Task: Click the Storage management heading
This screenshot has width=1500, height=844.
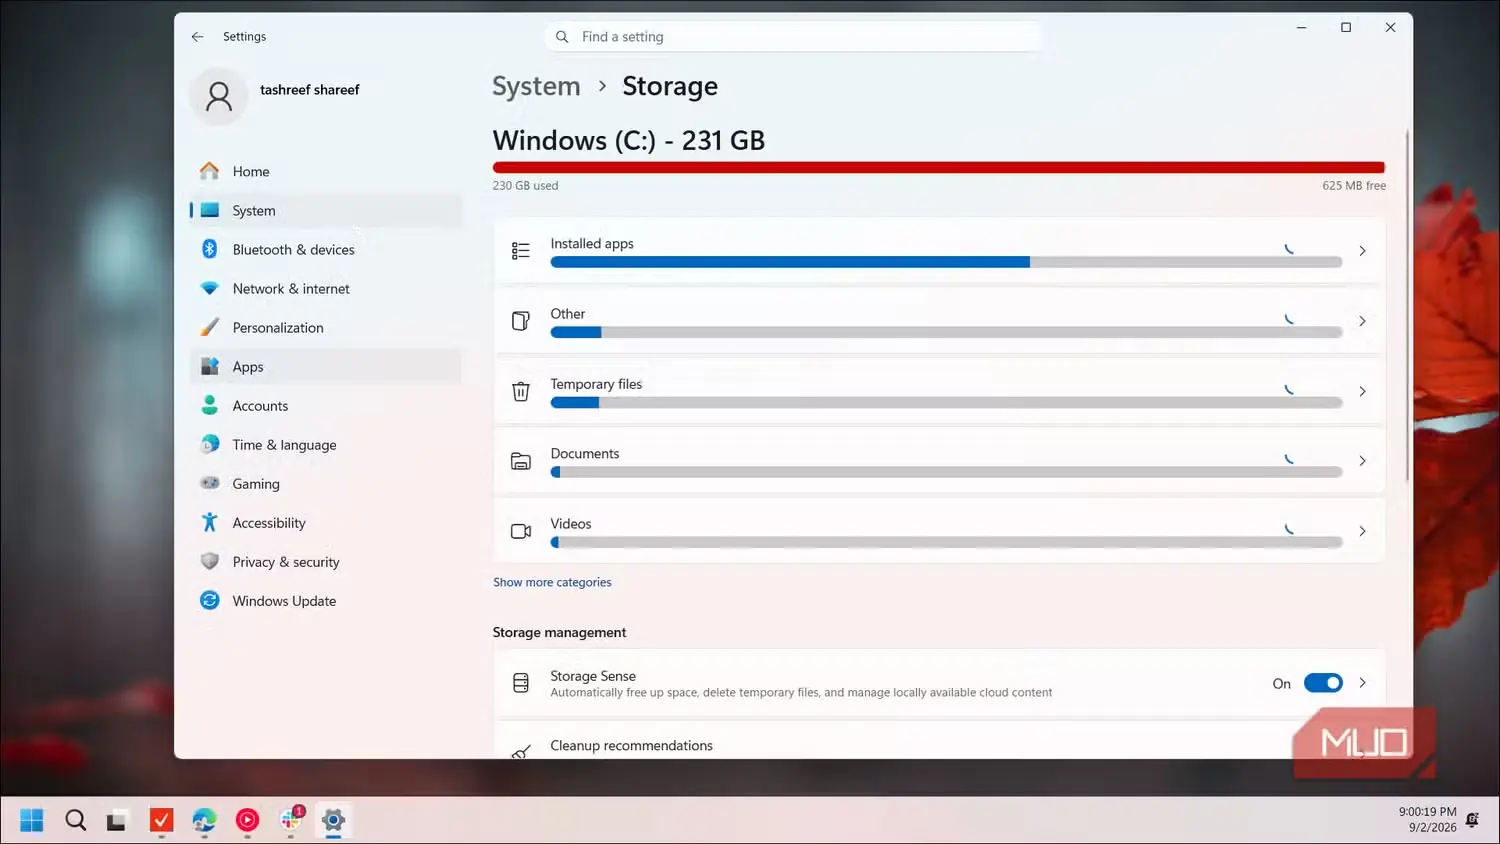Action: click(x=559, y=632)
